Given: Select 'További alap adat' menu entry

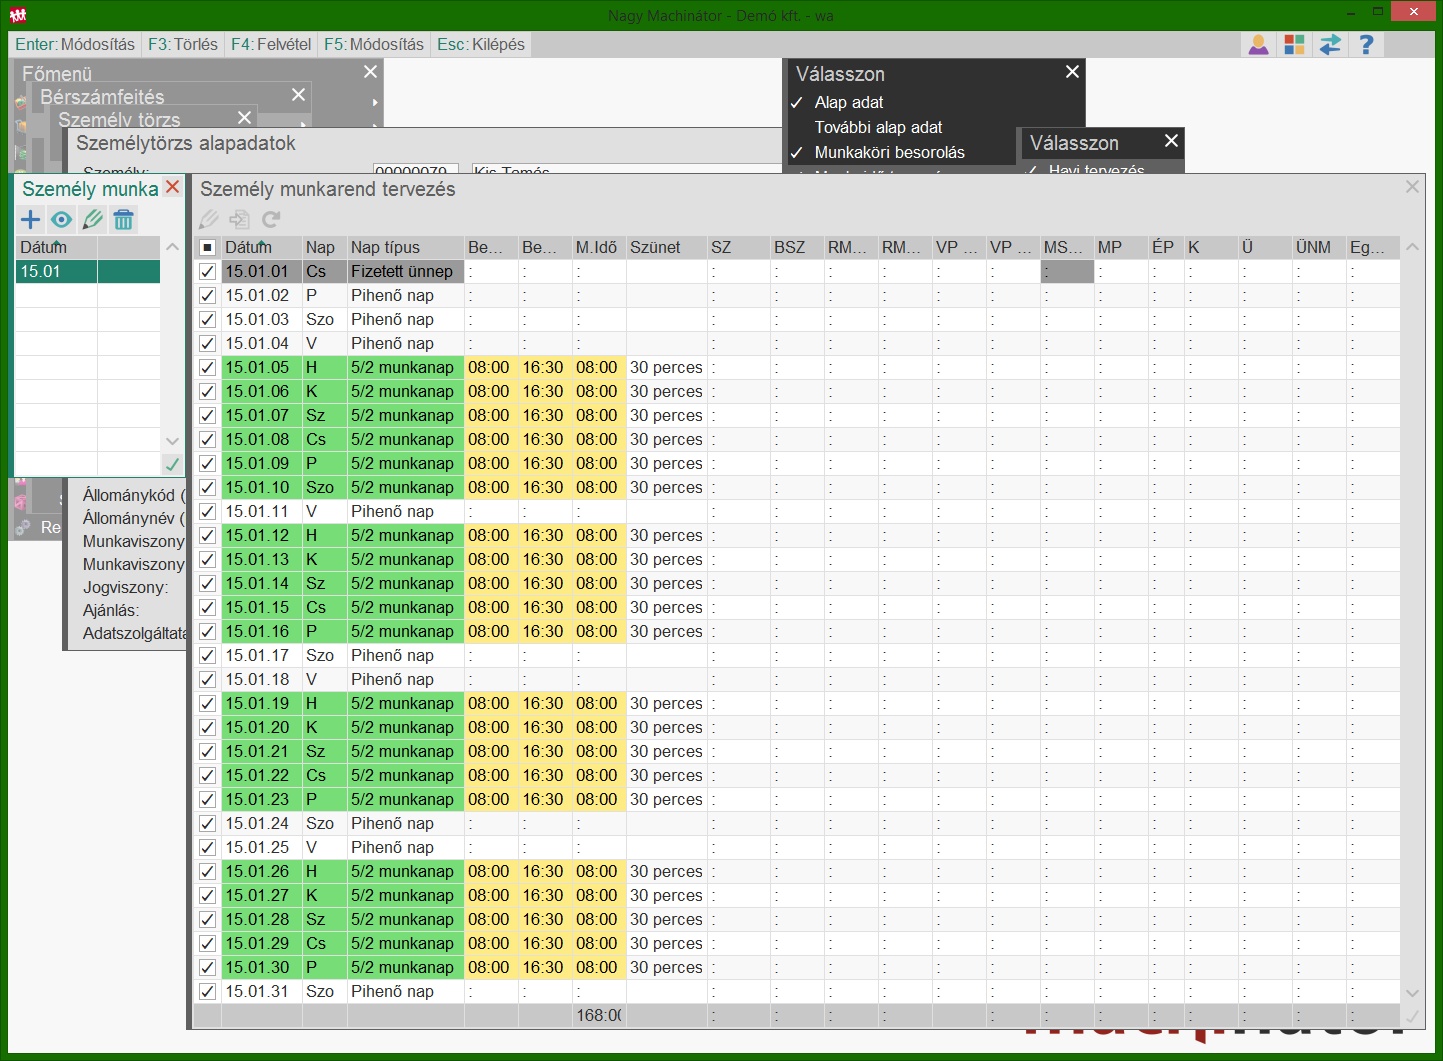Looking at the screenshot, I should [878, 127].
